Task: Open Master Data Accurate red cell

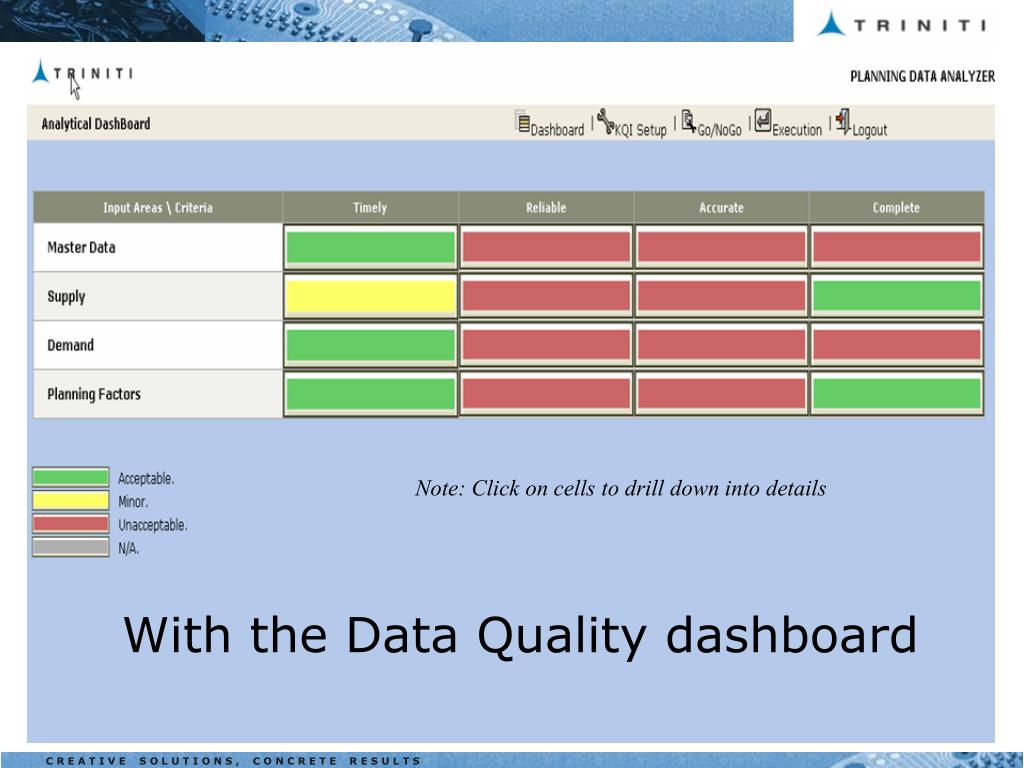Action: (x=721, y=248)
